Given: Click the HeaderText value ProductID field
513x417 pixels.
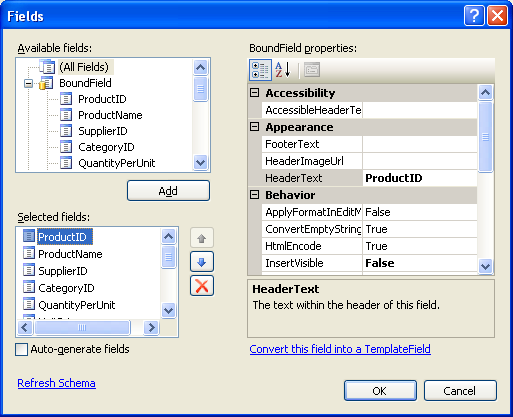Looking at the screenshot, I should (x=420, y=178).
